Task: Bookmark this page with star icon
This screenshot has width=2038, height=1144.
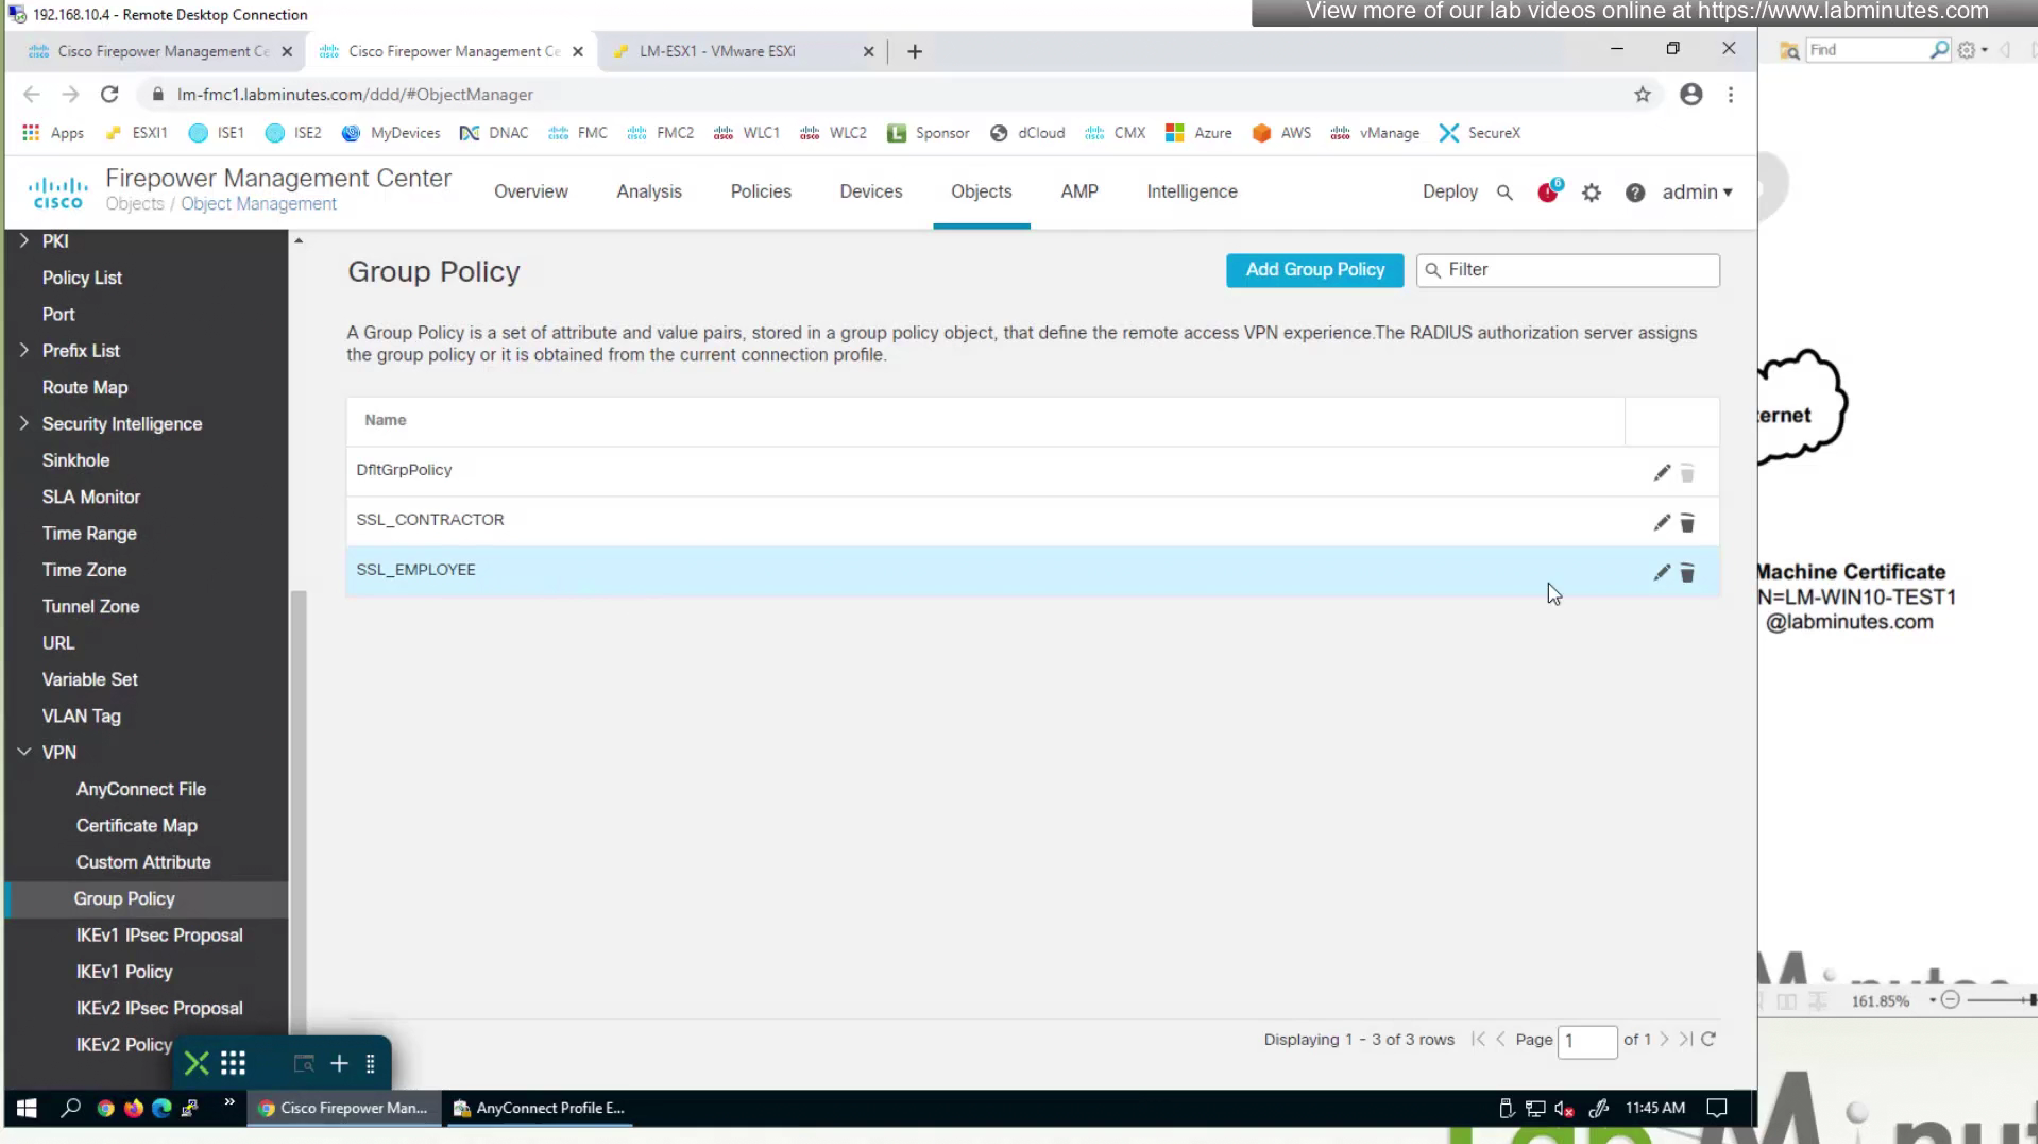Action: tap(1642, 94)
